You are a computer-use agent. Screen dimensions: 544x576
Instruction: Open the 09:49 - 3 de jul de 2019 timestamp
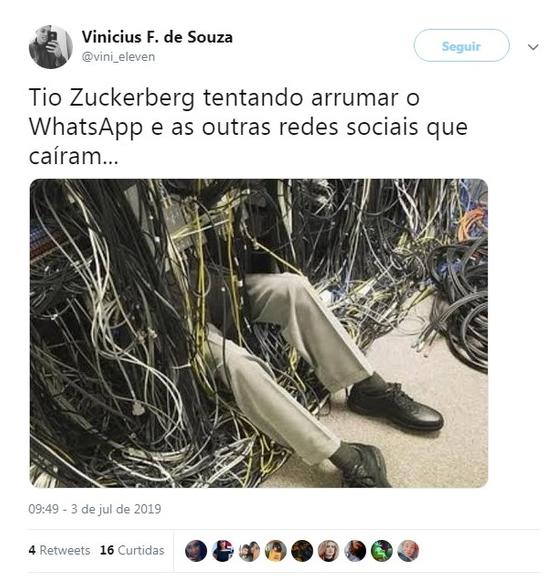click(x=95, y=509)
